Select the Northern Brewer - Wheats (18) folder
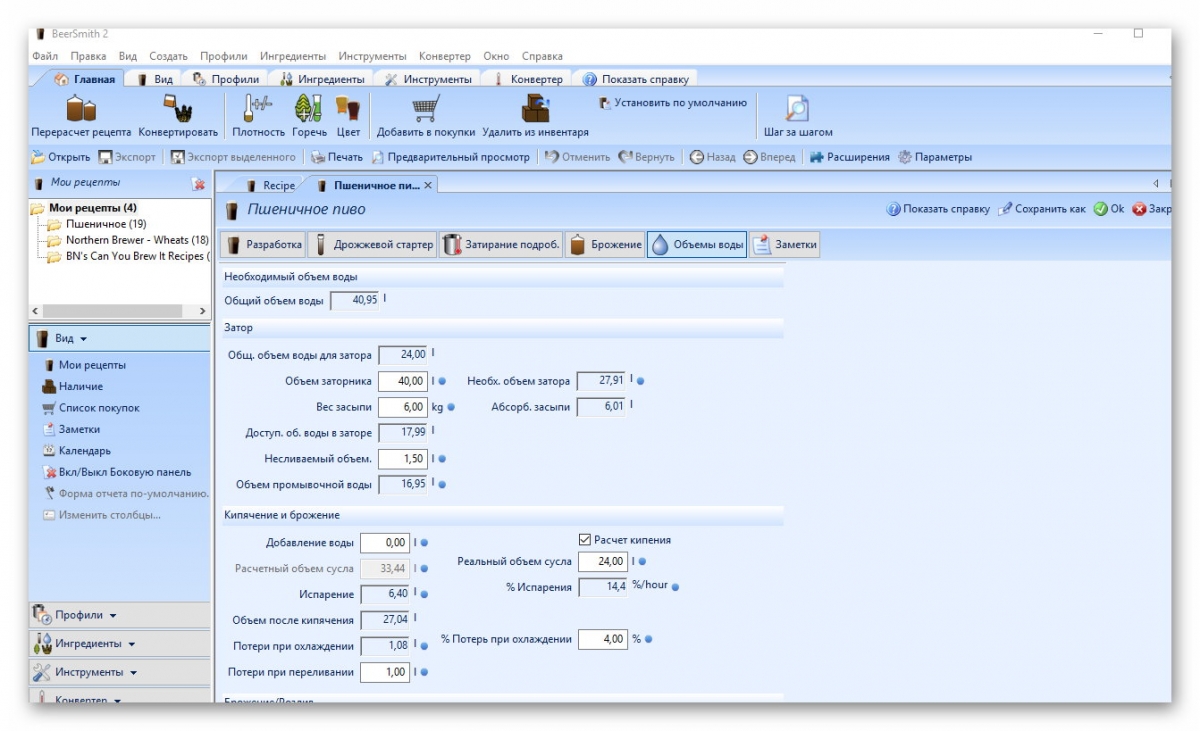The width and height of the screenshot is (1200, 731). (x=129, y=240)
